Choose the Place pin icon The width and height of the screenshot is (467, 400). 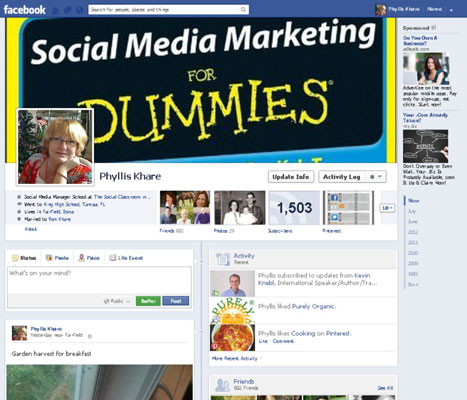pyautogui.click(x=81, y=258)
